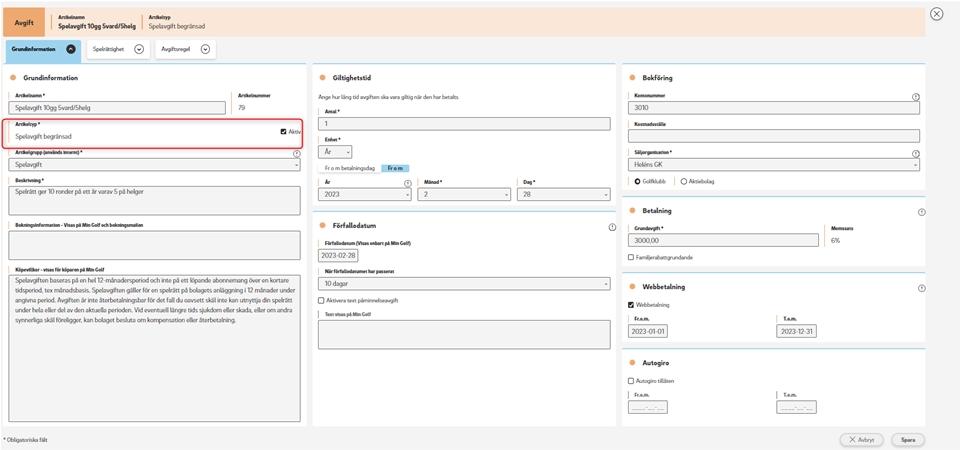The width and height of the screenshot is (960, 450).
Task: Expand the 10 dagar dropdown
Action: [463, 284]
